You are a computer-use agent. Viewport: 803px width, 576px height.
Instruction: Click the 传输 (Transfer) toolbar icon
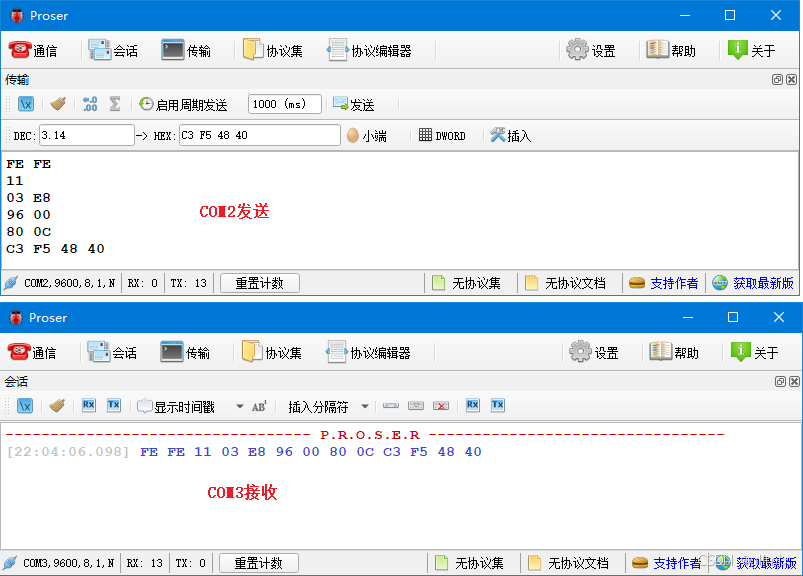[x=188, y=49]
